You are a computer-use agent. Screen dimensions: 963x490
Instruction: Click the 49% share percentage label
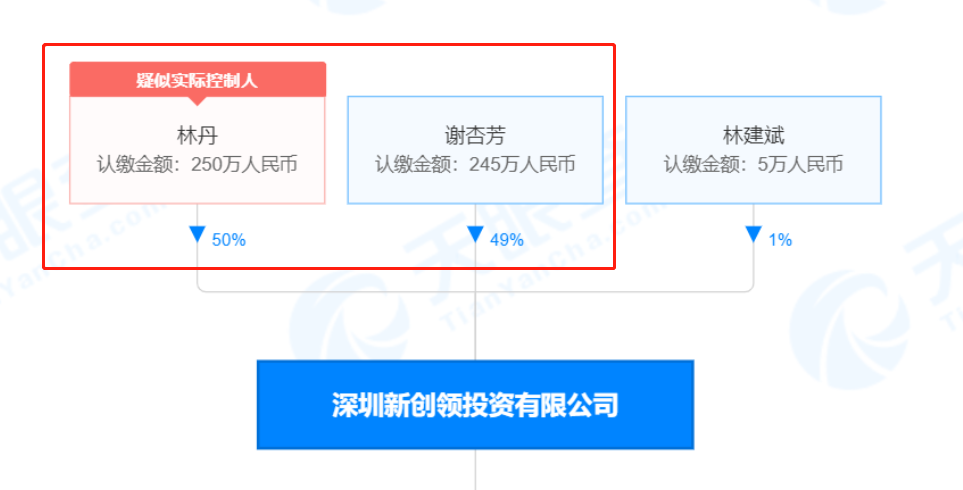click(507, 240)
